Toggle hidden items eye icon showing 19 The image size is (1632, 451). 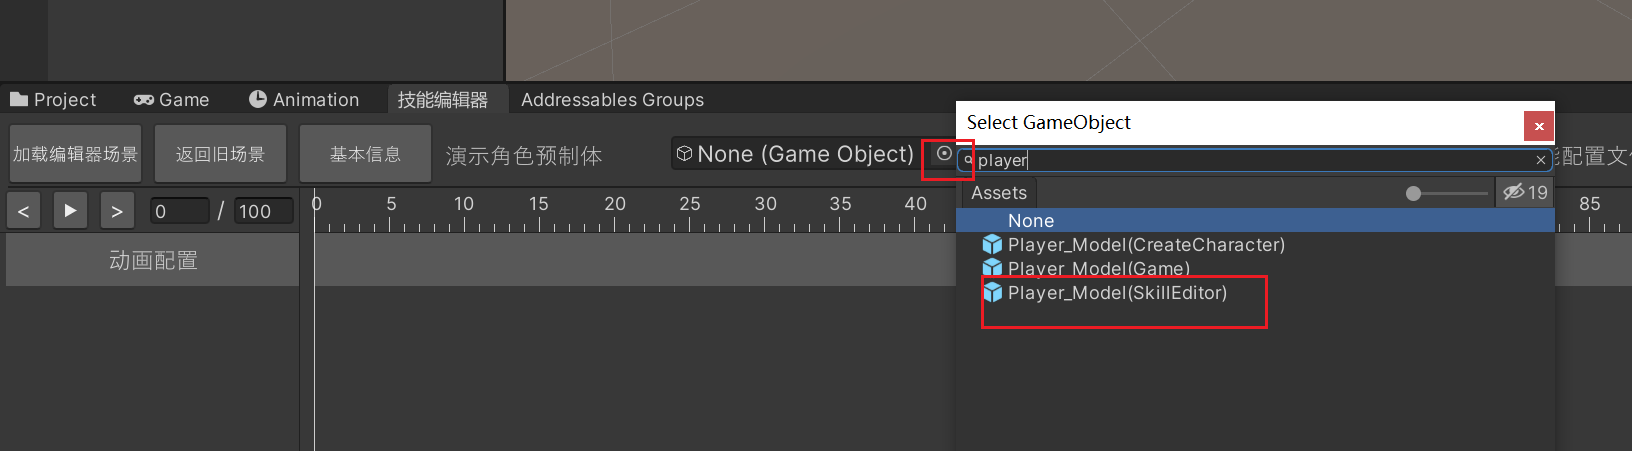1525,192
